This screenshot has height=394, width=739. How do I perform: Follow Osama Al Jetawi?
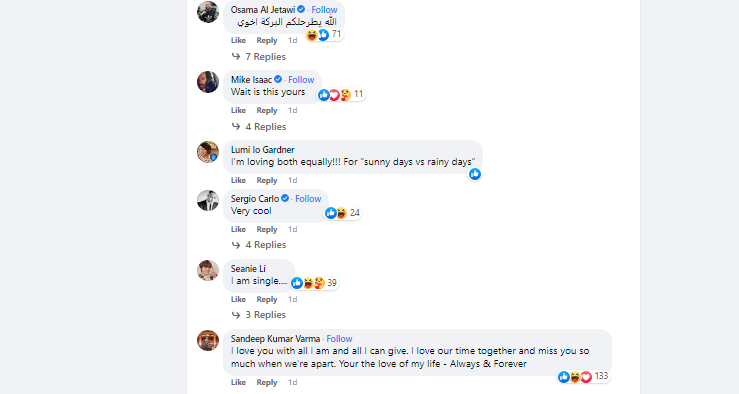click(x=324, y=10)
